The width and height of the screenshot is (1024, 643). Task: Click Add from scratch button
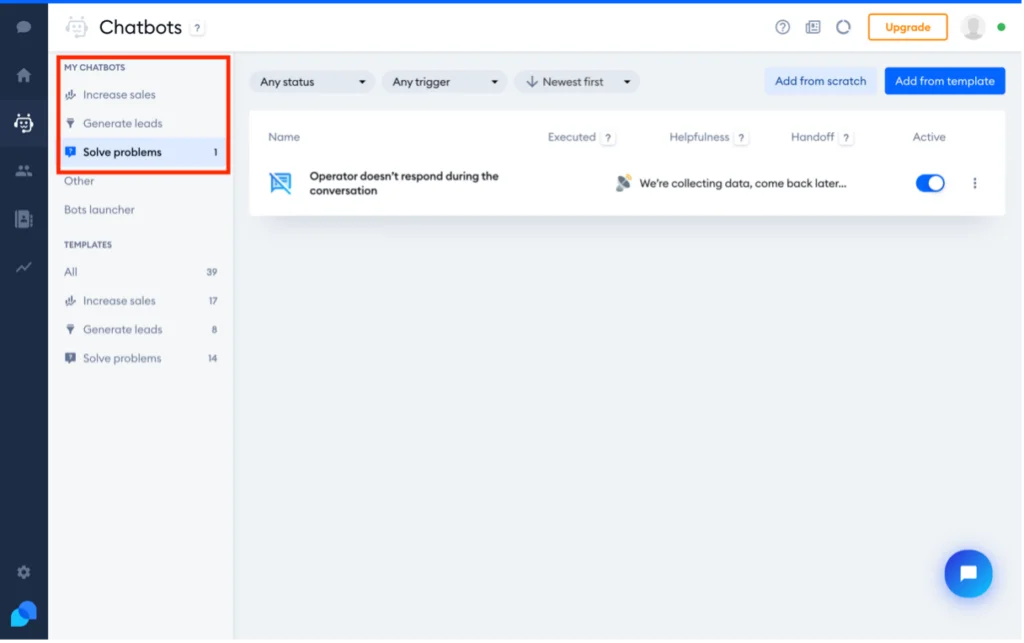click(x=820, y=81)
